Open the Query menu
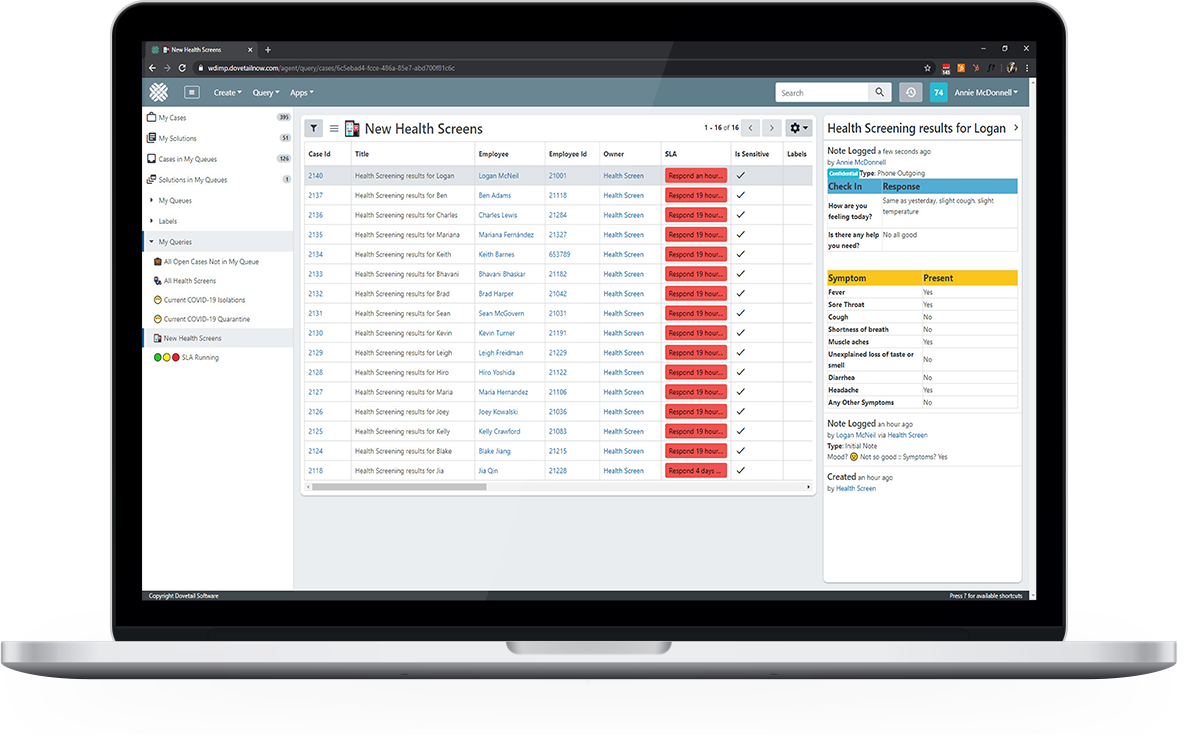1200x736 pixels. point(265,92)
